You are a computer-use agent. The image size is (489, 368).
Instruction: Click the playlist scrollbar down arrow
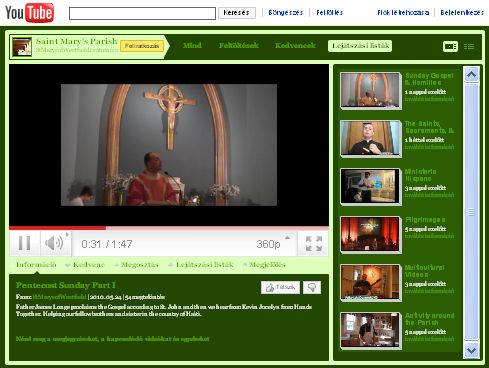point(471,350)
